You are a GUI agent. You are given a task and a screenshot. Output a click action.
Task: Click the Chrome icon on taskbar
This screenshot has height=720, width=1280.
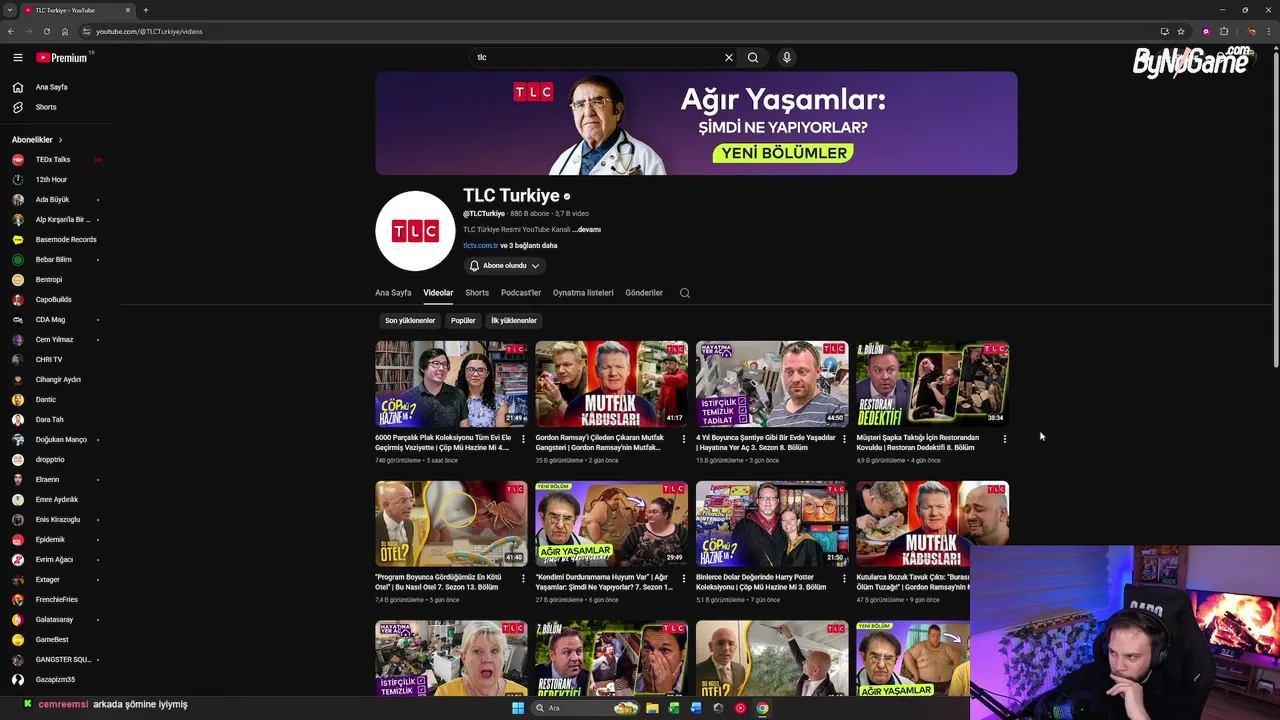(762, 708)
